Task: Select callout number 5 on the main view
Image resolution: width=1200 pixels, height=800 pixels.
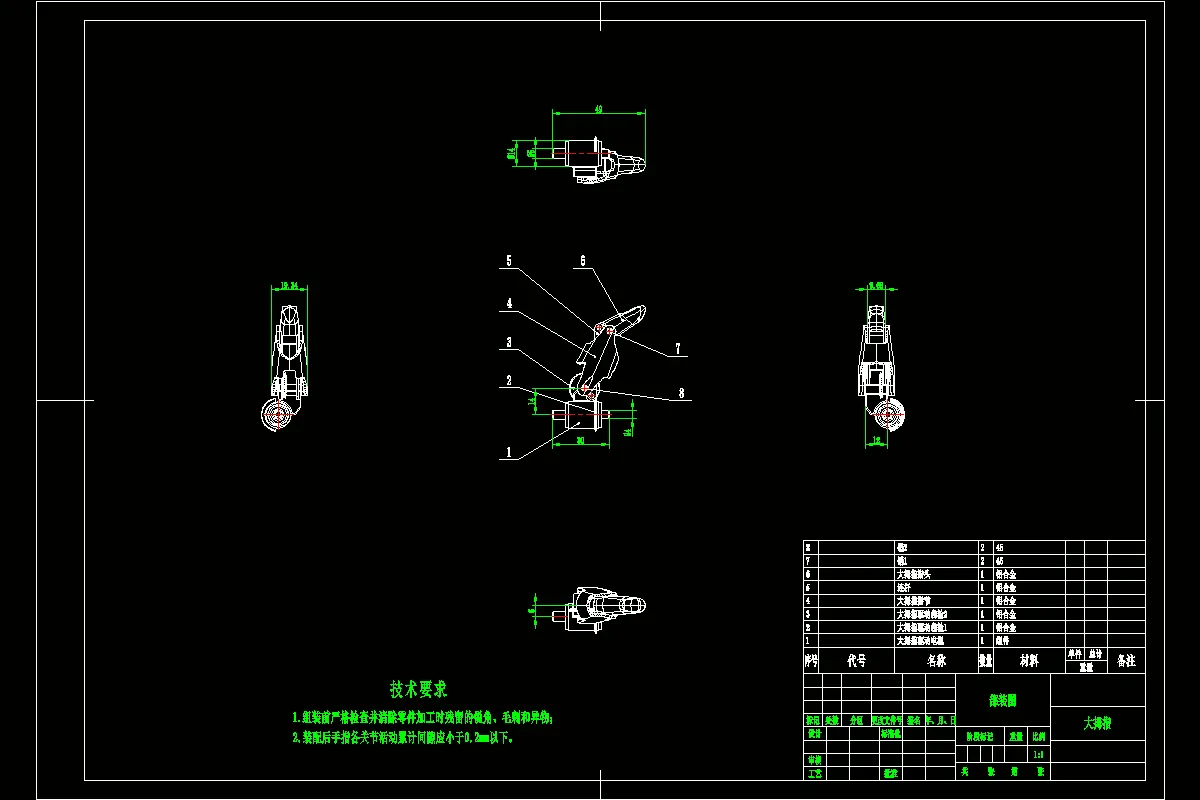Action: coord(509,261)
